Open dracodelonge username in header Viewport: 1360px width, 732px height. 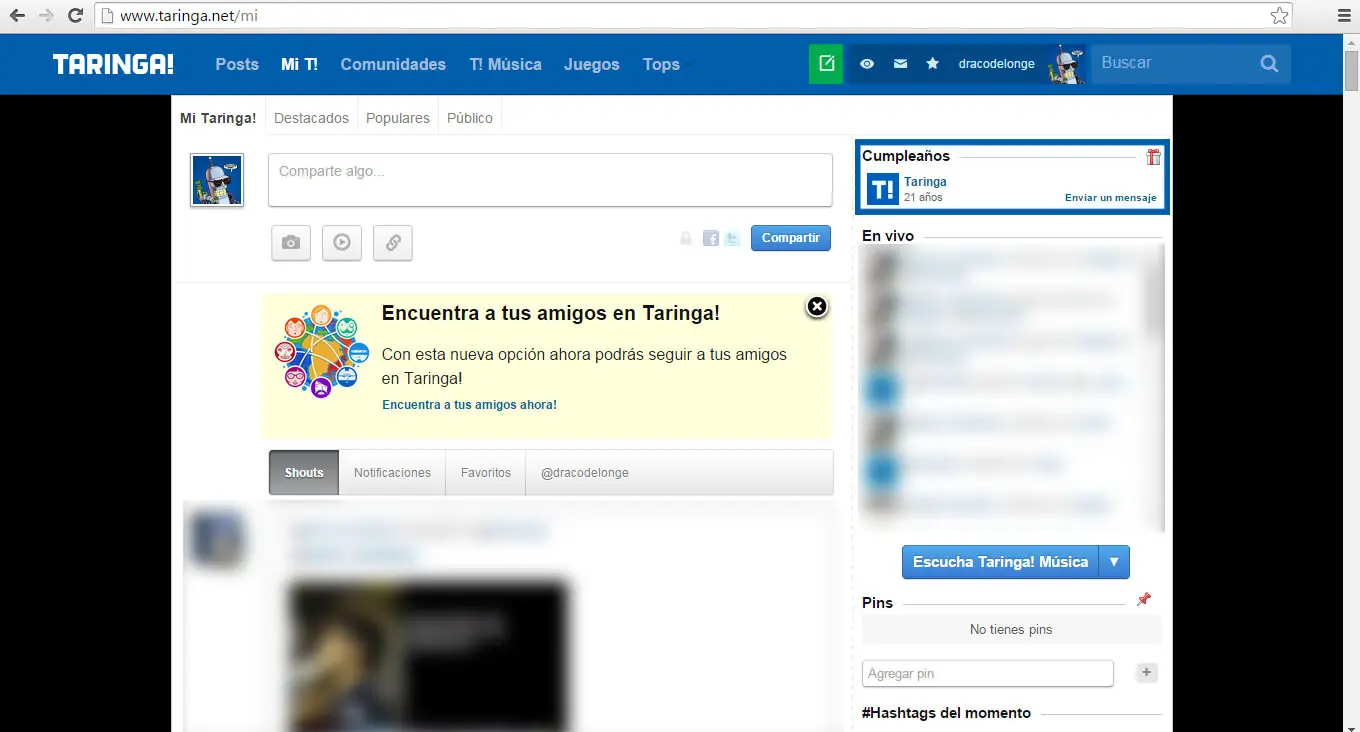point(997,64)
